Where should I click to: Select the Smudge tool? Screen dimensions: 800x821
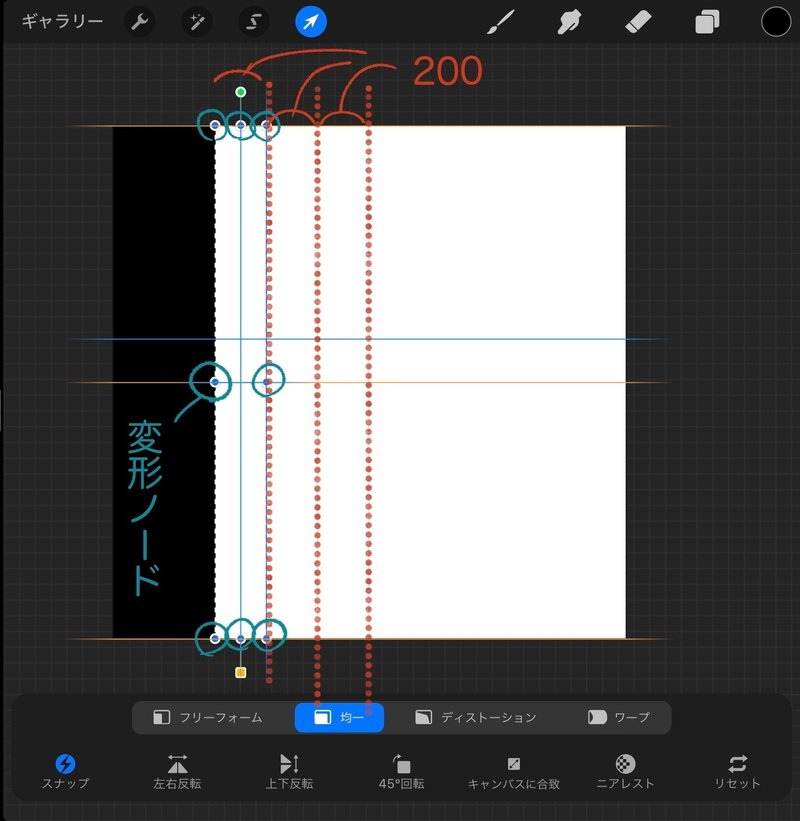[569, 23]
